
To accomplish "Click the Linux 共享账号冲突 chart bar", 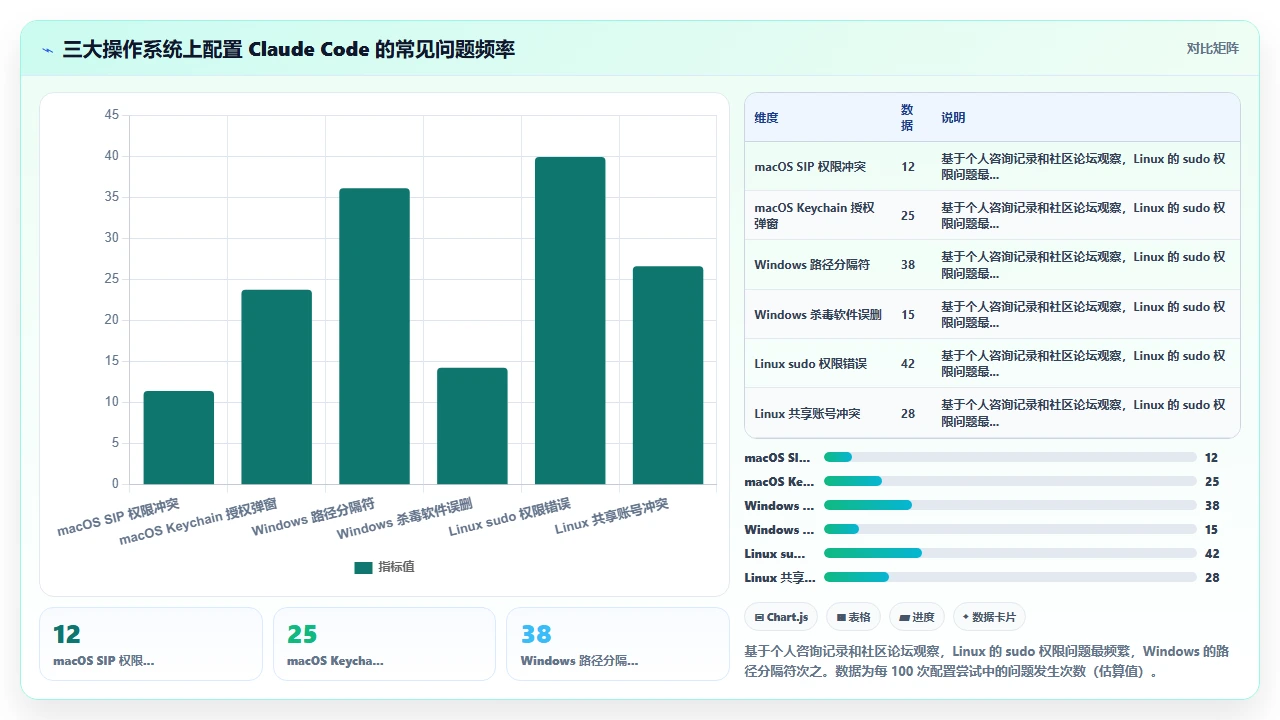I will [x=668, y=375].
